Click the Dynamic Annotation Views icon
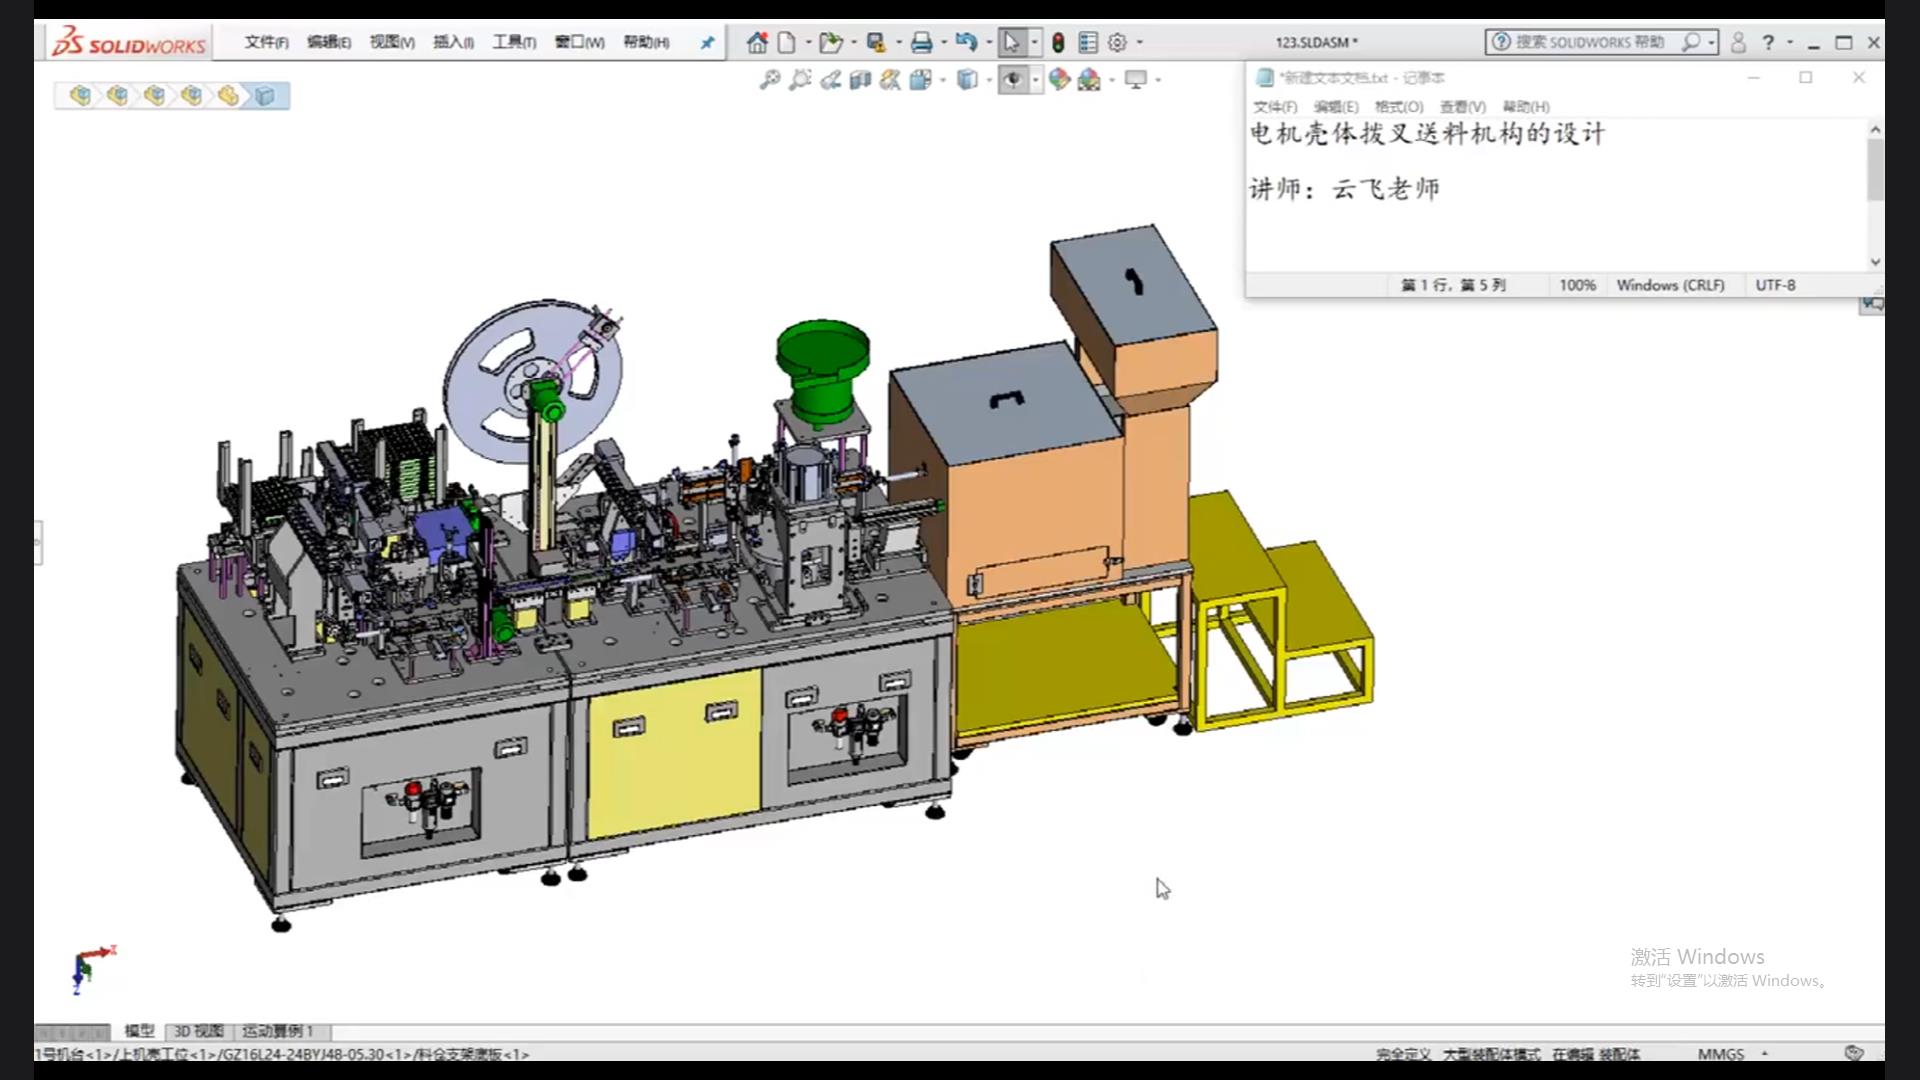The height and width of the screenshot is (1080, 1920). pyautogui.click(x=890, y=79)
